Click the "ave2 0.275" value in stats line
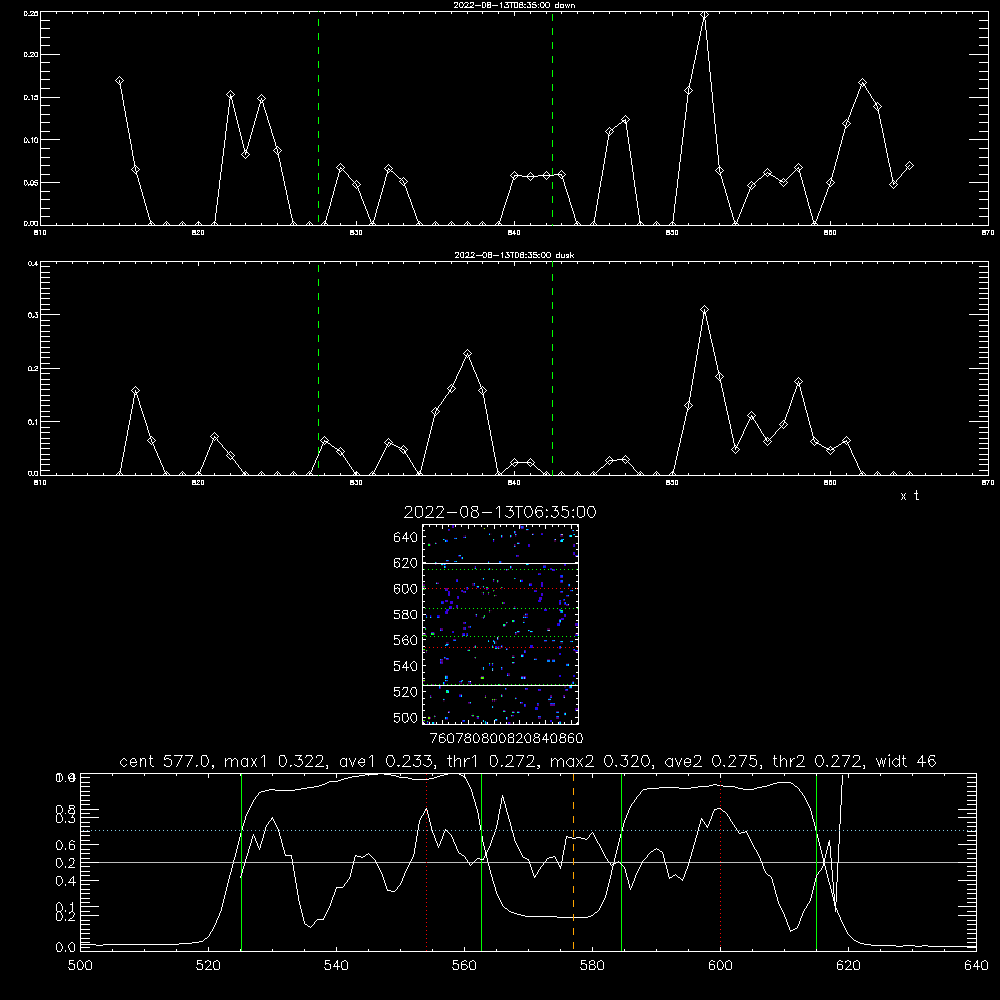 coord(712,761)
